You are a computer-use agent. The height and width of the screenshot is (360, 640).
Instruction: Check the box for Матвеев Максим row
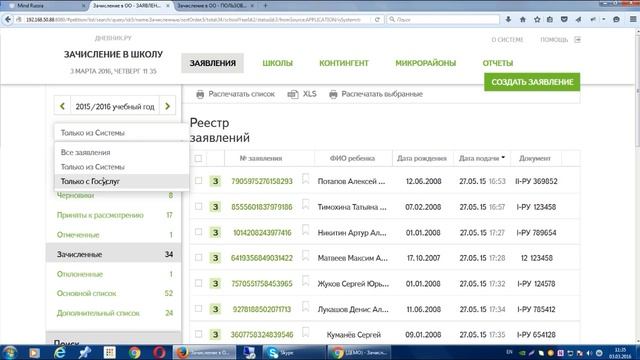(x=198, y=258)
